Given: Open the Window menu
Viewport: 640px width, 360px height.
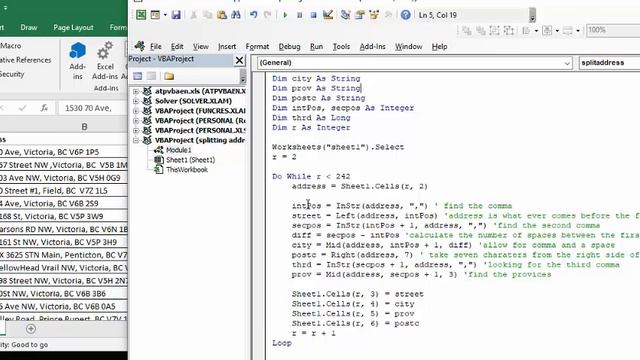Looking at the screenshot, I should 408,47.
